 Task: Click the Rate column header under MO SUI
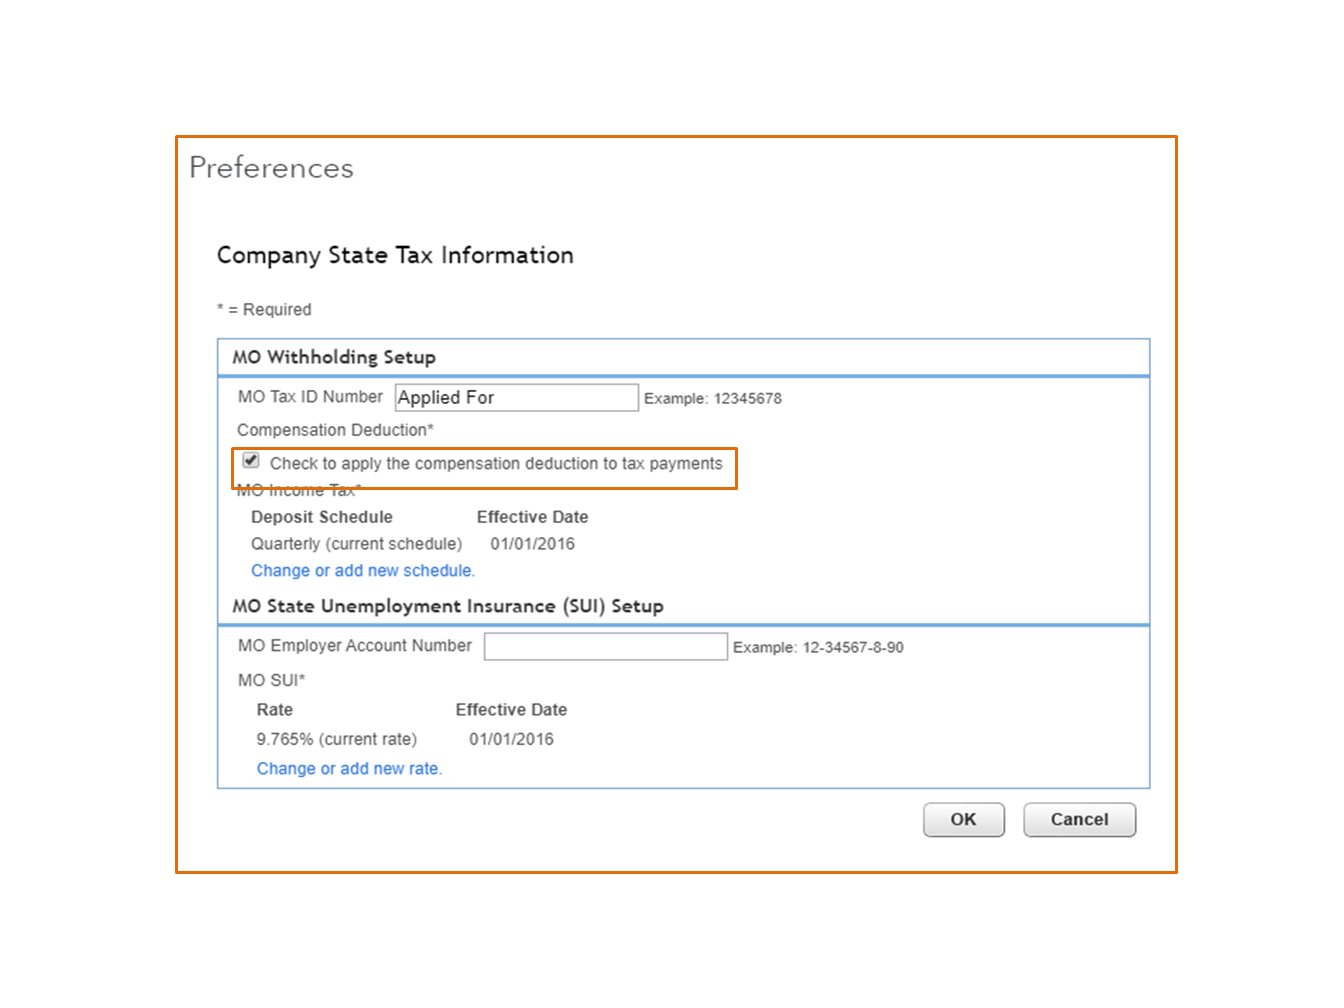point(274,710)
